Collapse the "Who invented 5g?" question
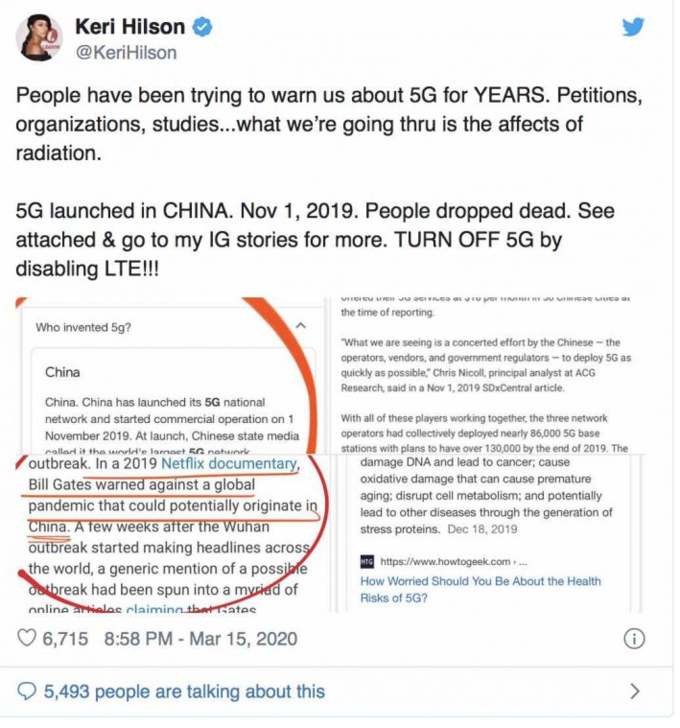 click(x=300, y=326)
